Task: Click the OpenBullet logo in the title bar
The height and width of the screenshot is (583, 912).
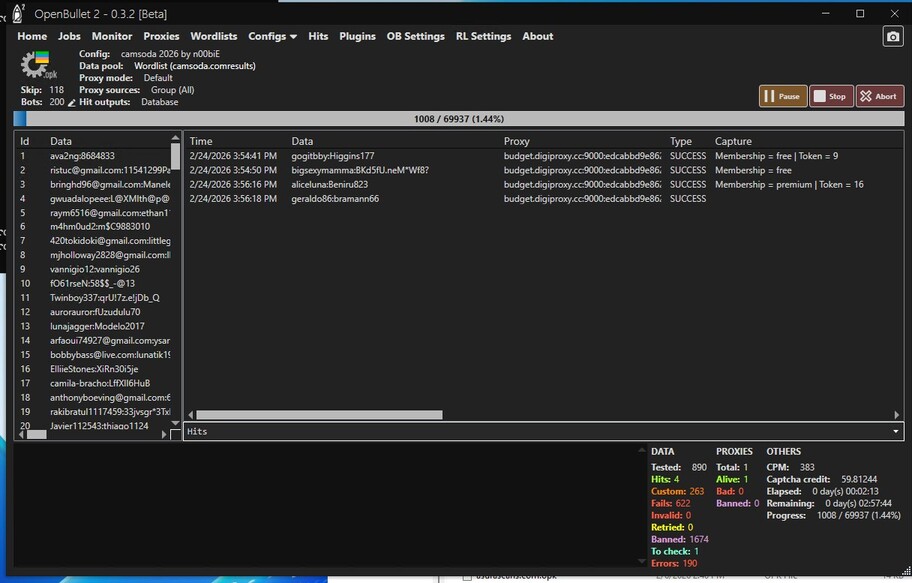Action: coord(18,13)
